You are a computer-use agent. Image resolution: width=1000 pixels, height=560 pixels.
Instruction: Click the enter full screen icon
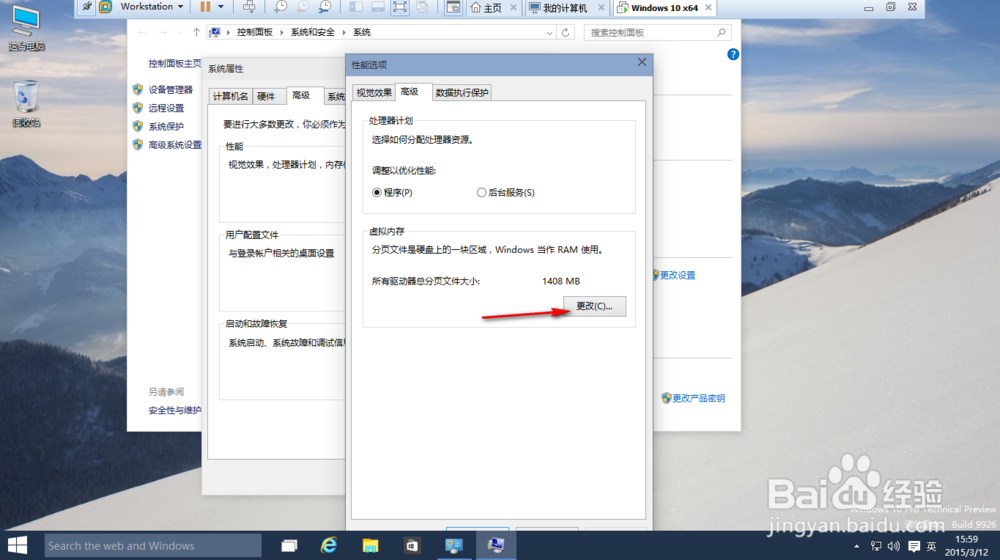point(400,7)
